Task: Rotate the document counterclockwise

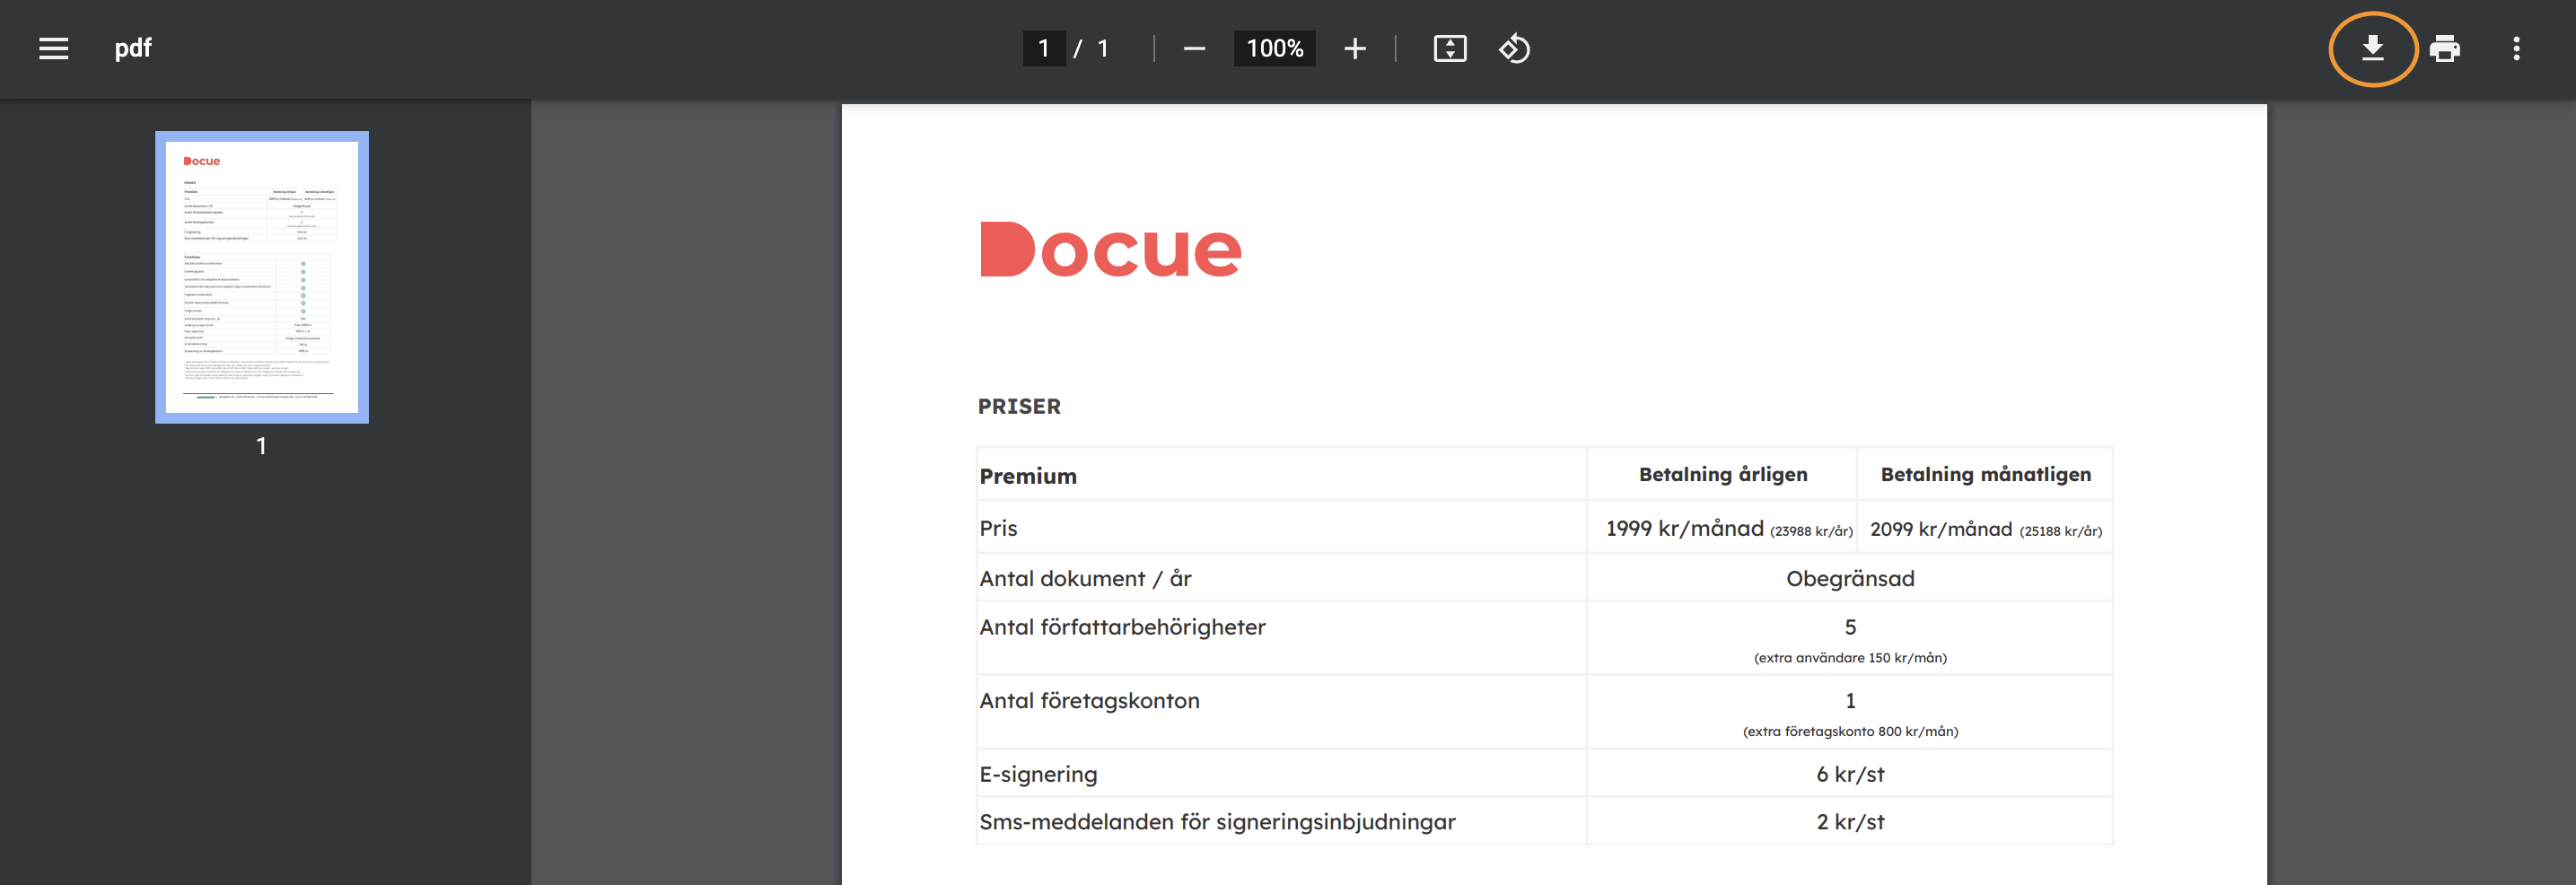Action: pyautogui.click(x=1514, y=48)
